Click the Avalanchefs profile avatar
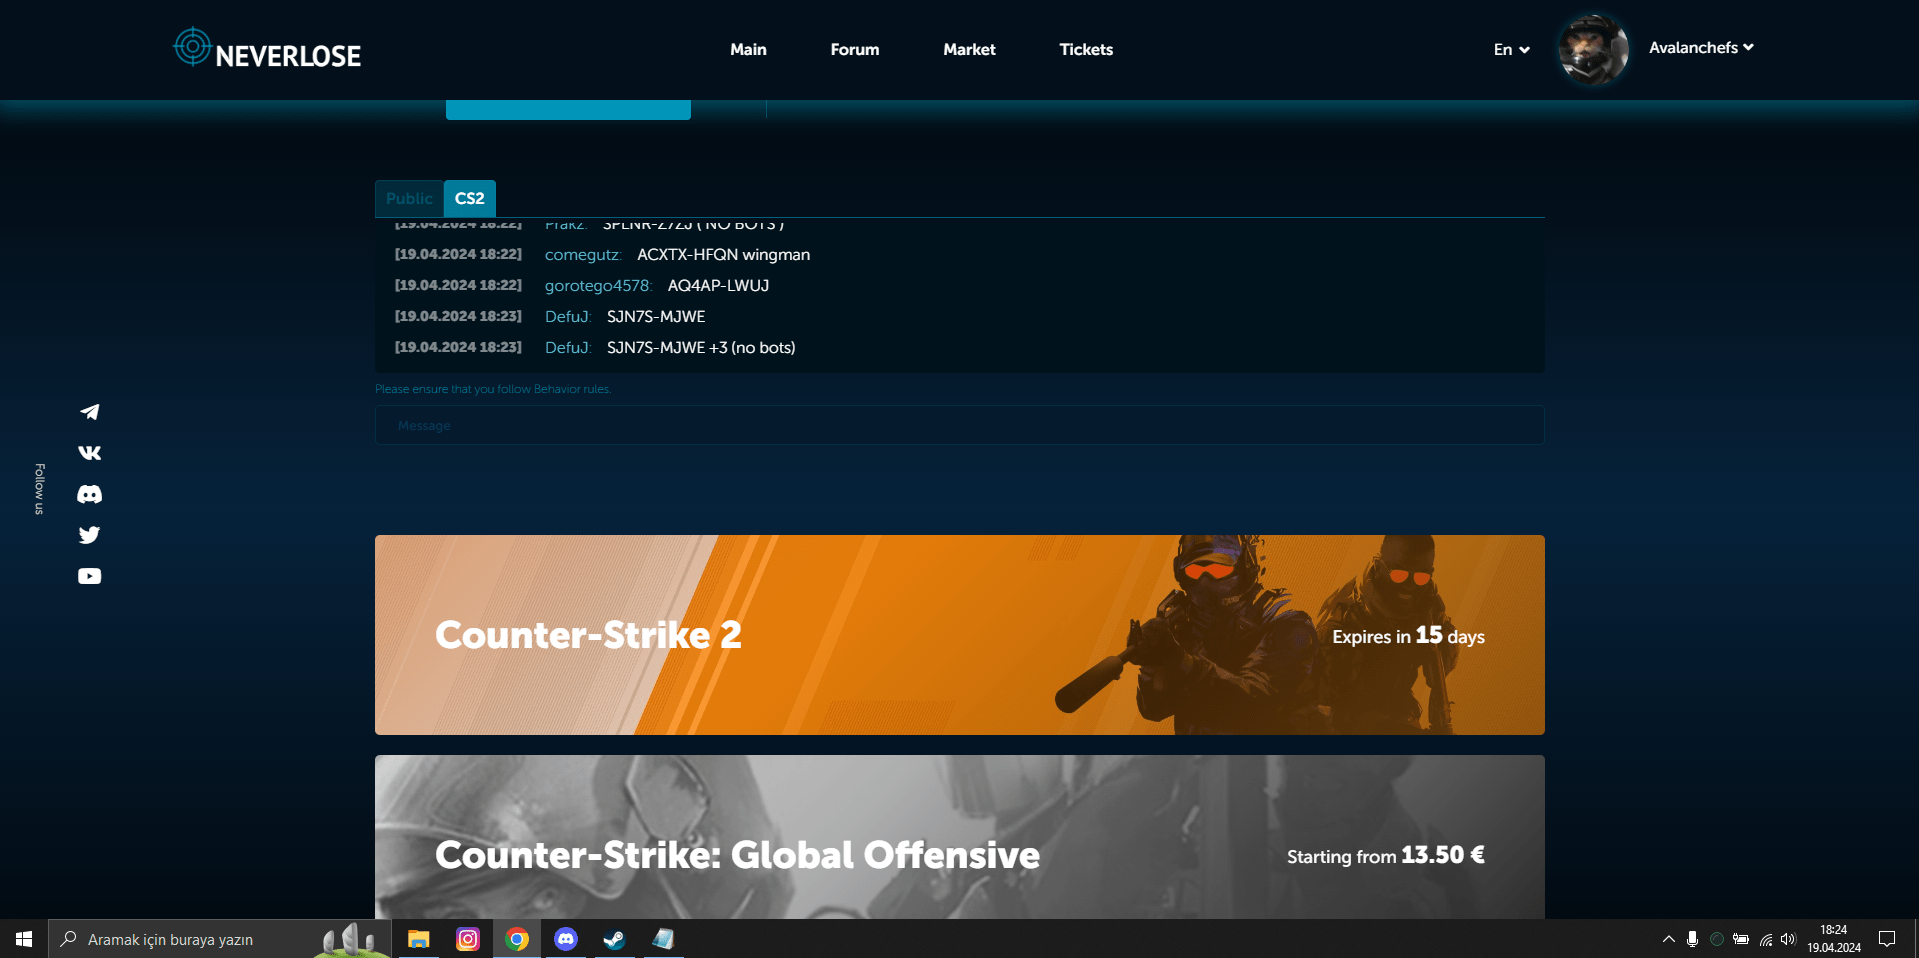This screenshot has height=958, width=1919. (x=1593, y=49)
